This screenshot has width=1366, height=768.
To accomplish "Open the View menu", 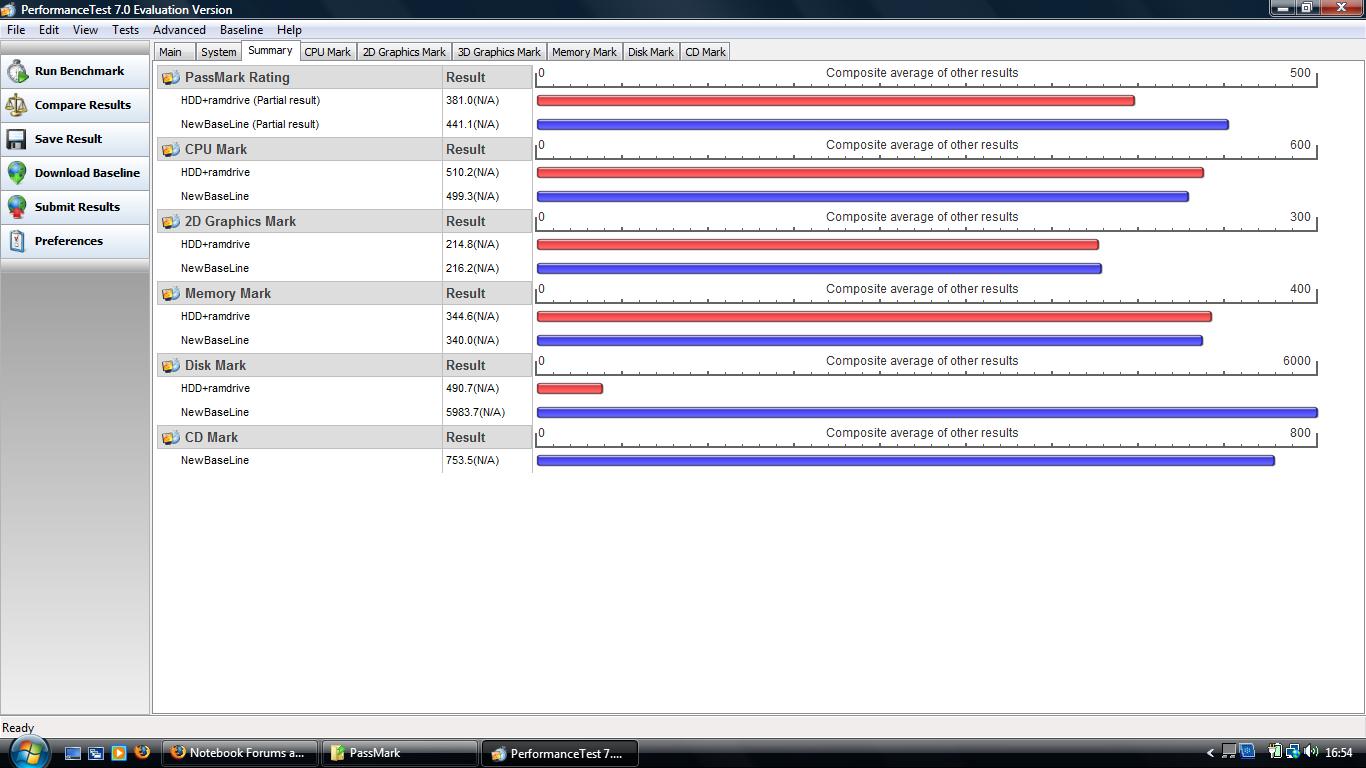I will point(85,30).
